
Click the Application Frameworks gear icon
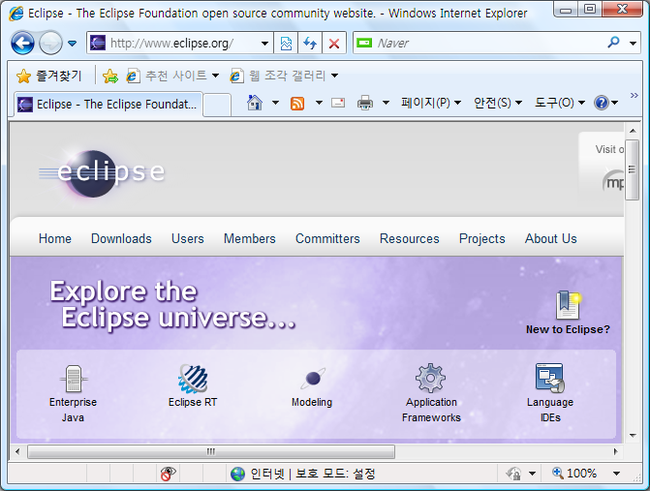click(x=431, y=378)
